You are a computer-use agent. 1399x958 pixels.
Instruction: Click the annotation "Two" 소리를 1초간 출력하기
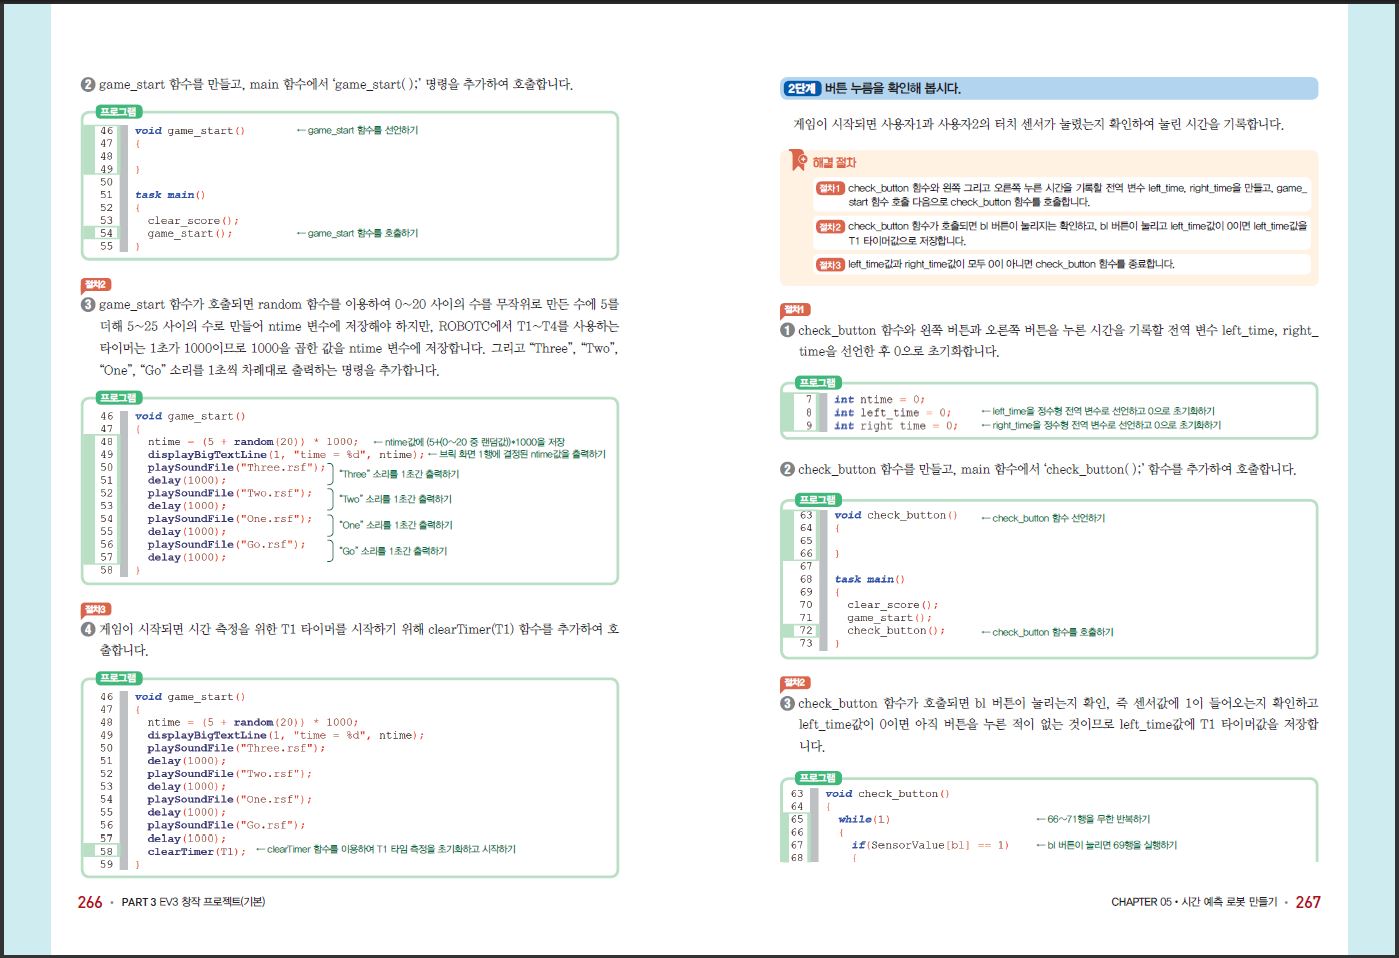[x=395, y=499]
